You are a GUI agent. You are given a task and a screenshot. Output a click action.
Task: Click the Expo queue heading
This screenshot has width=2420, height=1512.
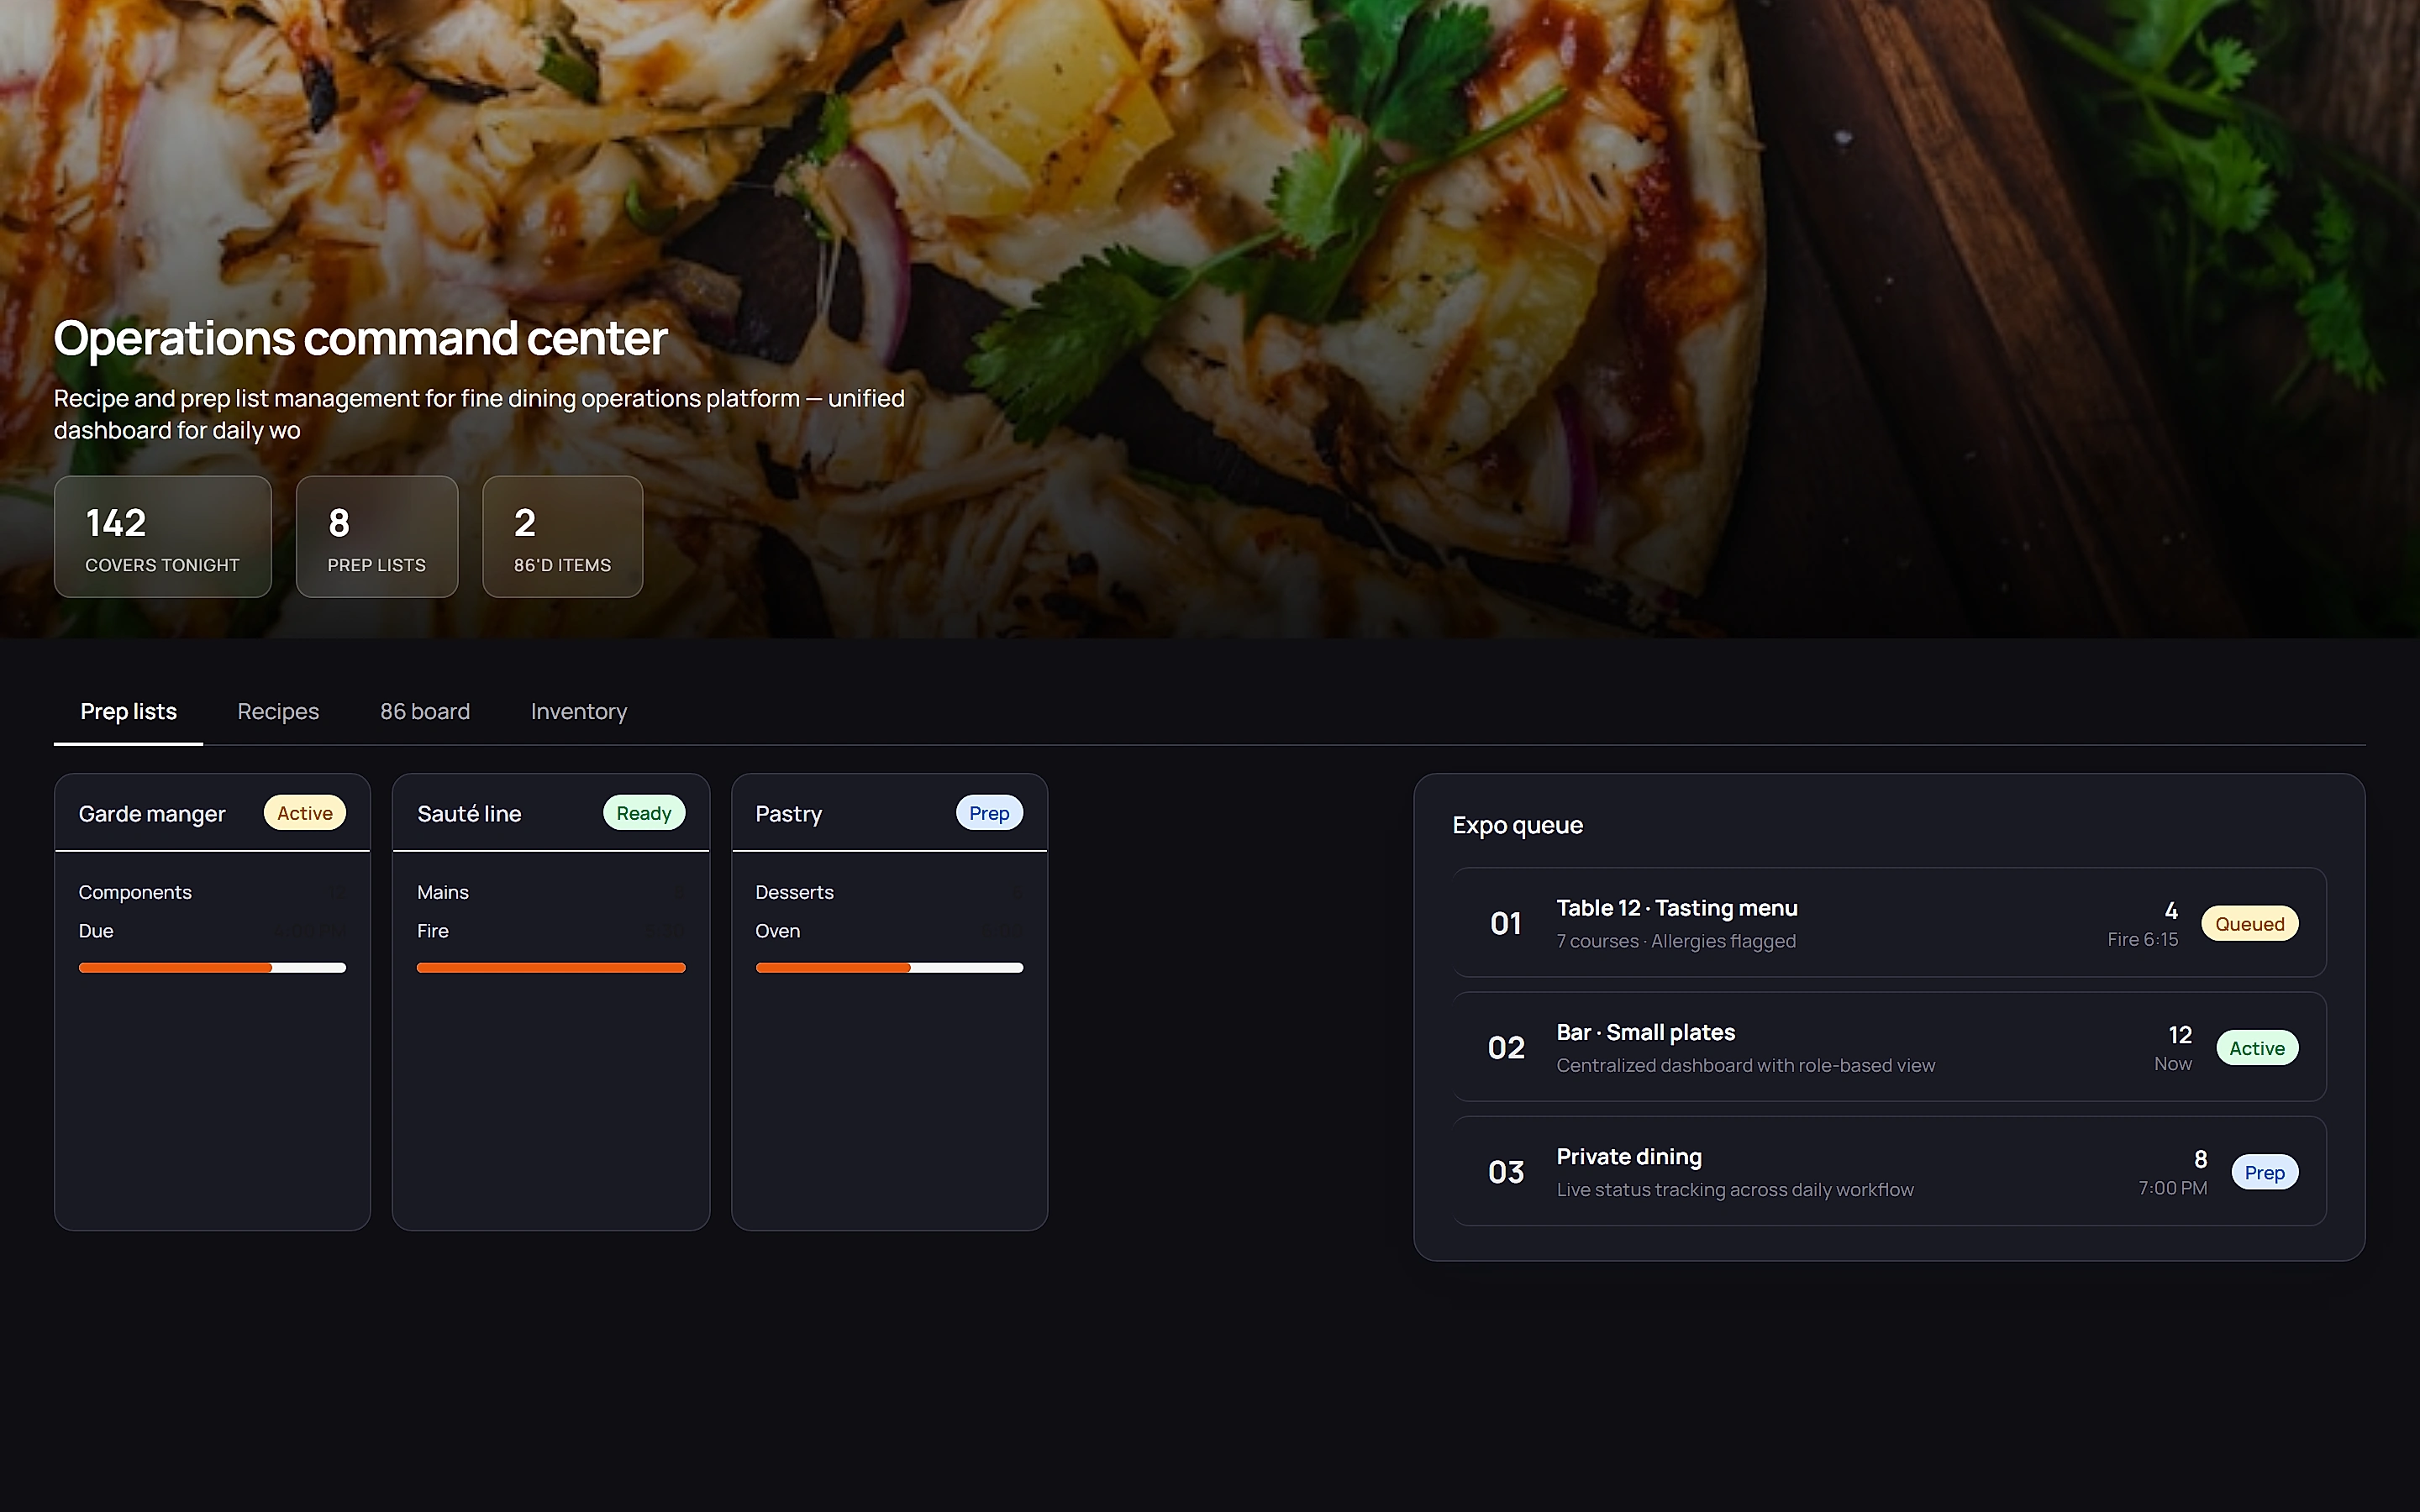coord(1517,825)
